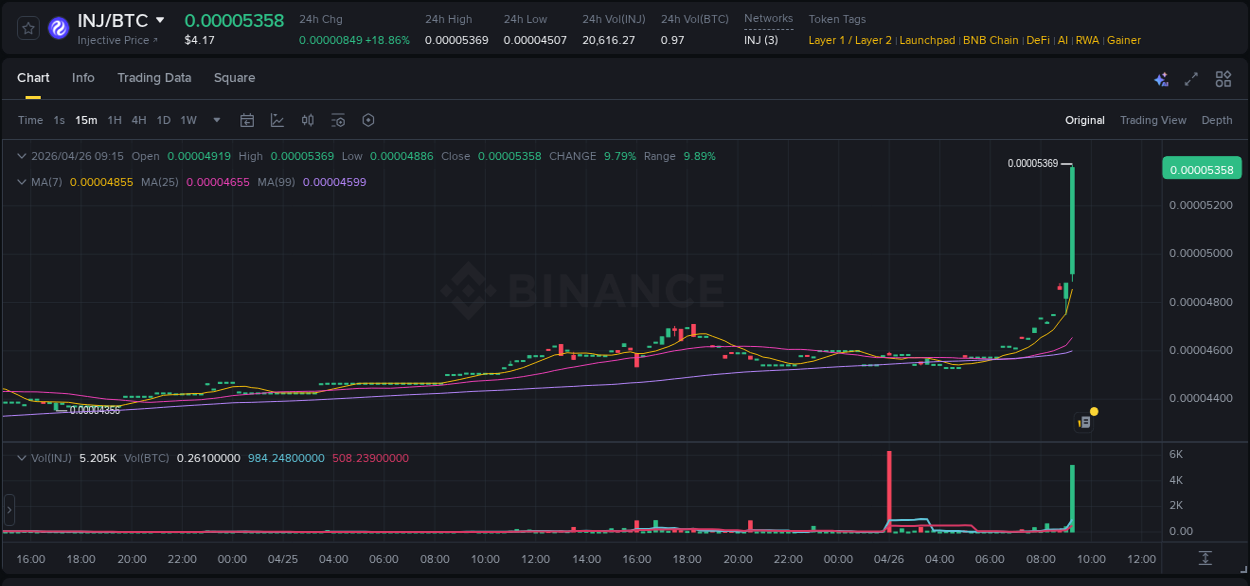The width and height of the screenshot is (1250, 586).
Task: Select the 1H time interval
Action: [x=114, y=120]
